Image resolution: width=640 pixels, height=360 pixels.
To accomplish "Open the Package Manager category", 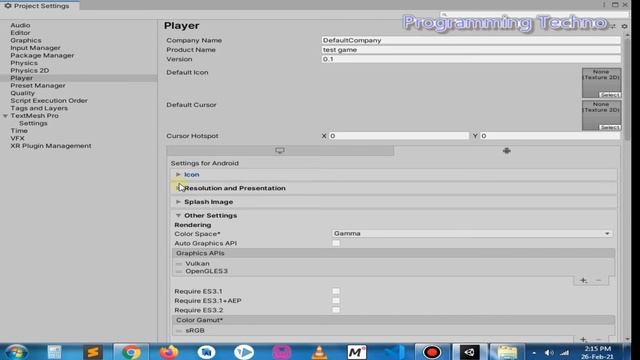I will click(x=42, y=56).
